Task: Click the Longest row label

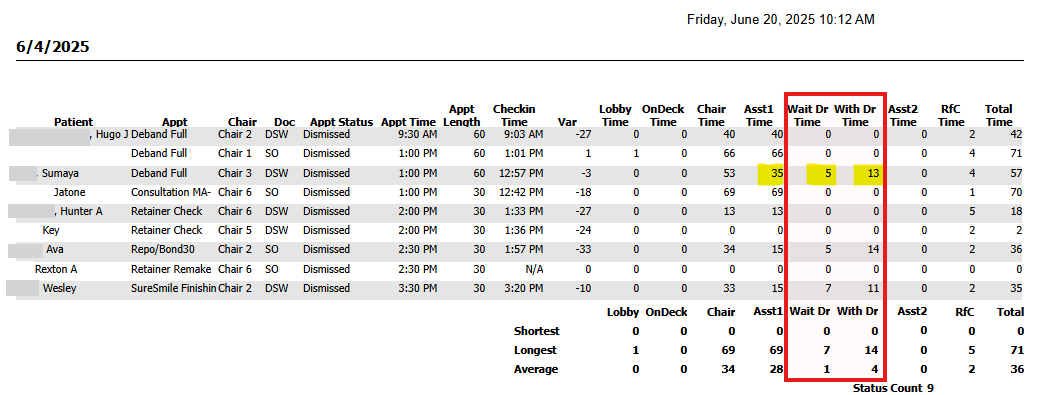Action: point(535,350)
